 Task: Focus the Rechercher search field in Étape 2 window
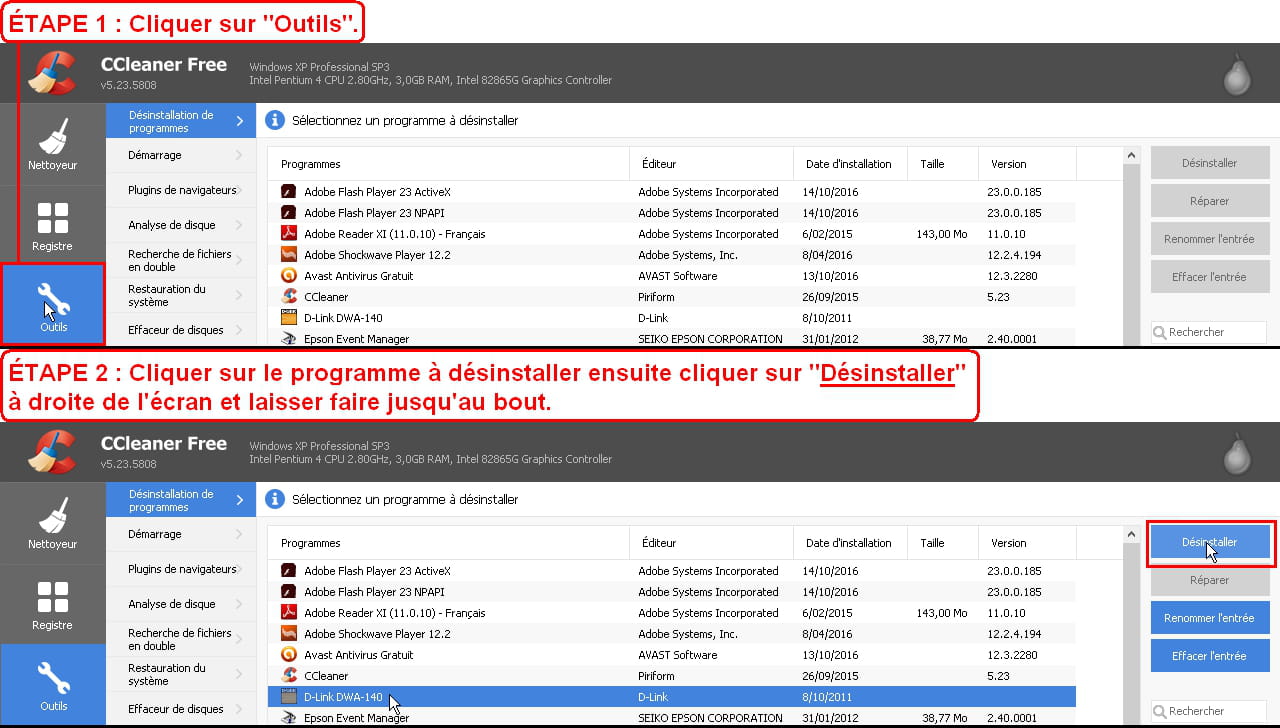point(1209,711)
